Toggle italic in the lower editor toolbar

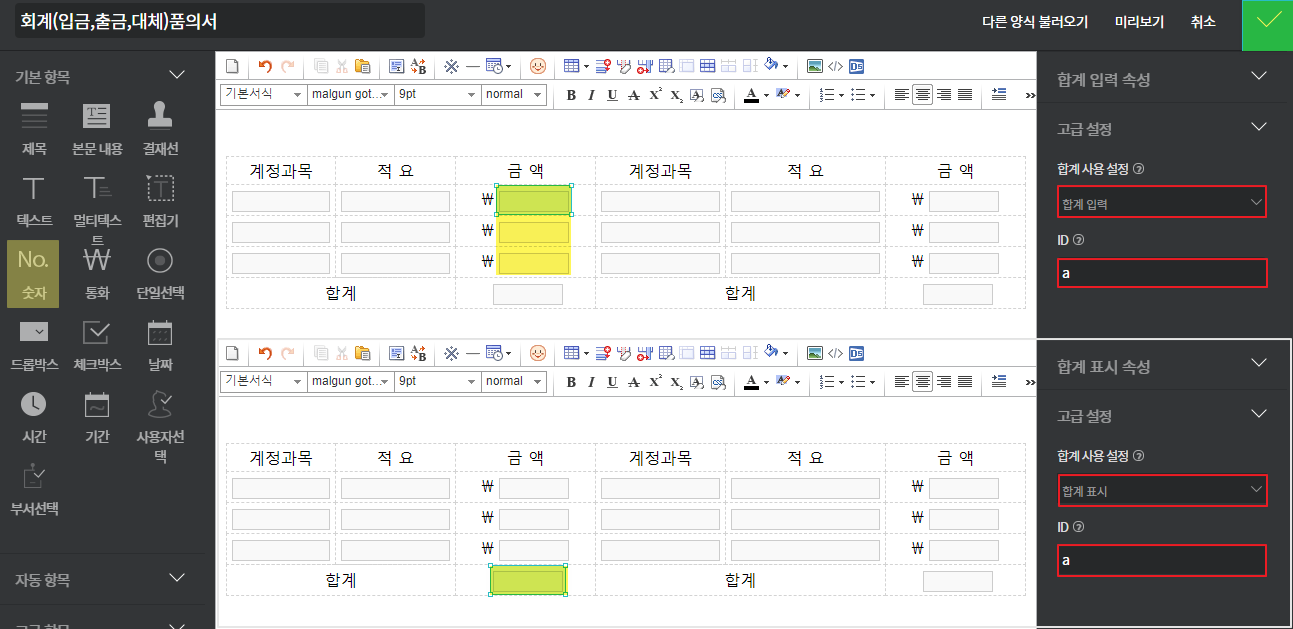[x=590, y=382]
